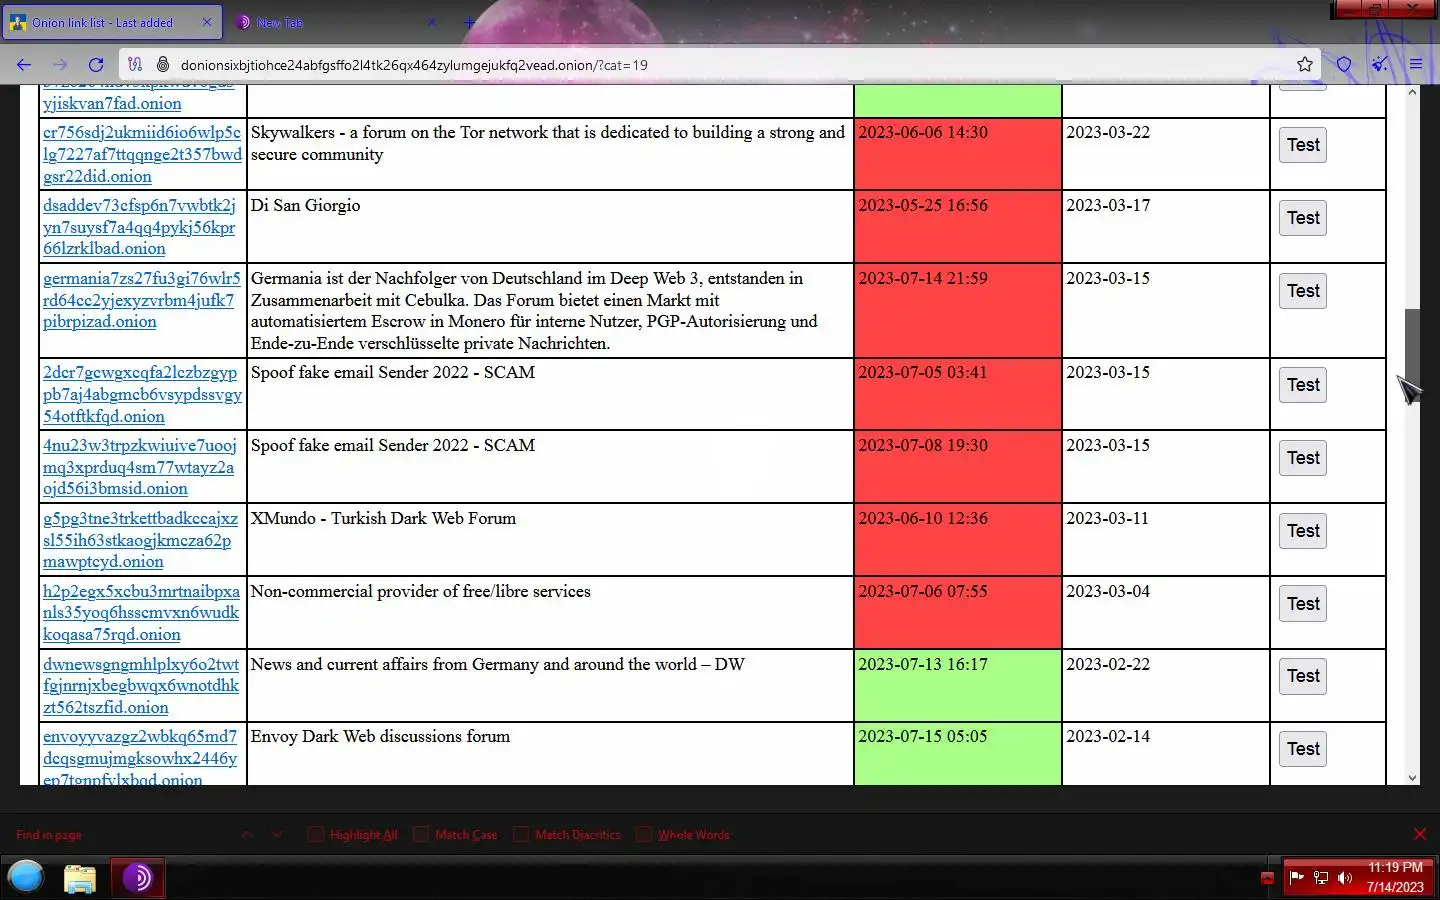Test the Non-commercial provider row
The height and width of the screenshot is (900, 1440).
tap(1303, 604)
